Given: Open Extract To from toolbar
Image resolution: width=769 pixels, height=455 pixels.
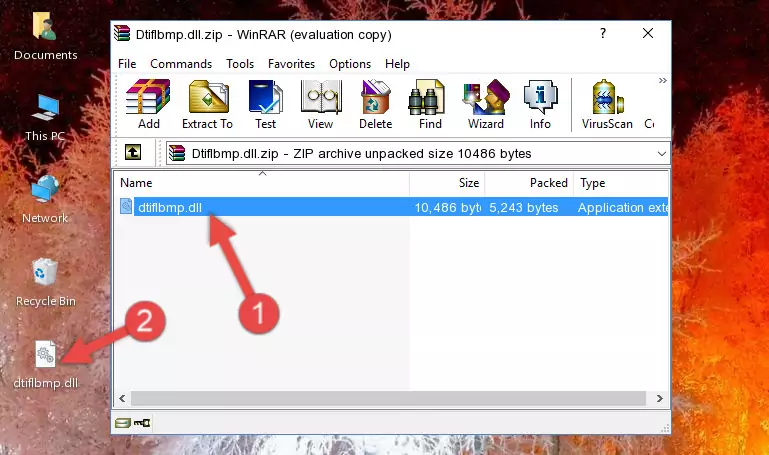Looking at the screenshot, I should (x=207, y=104).
